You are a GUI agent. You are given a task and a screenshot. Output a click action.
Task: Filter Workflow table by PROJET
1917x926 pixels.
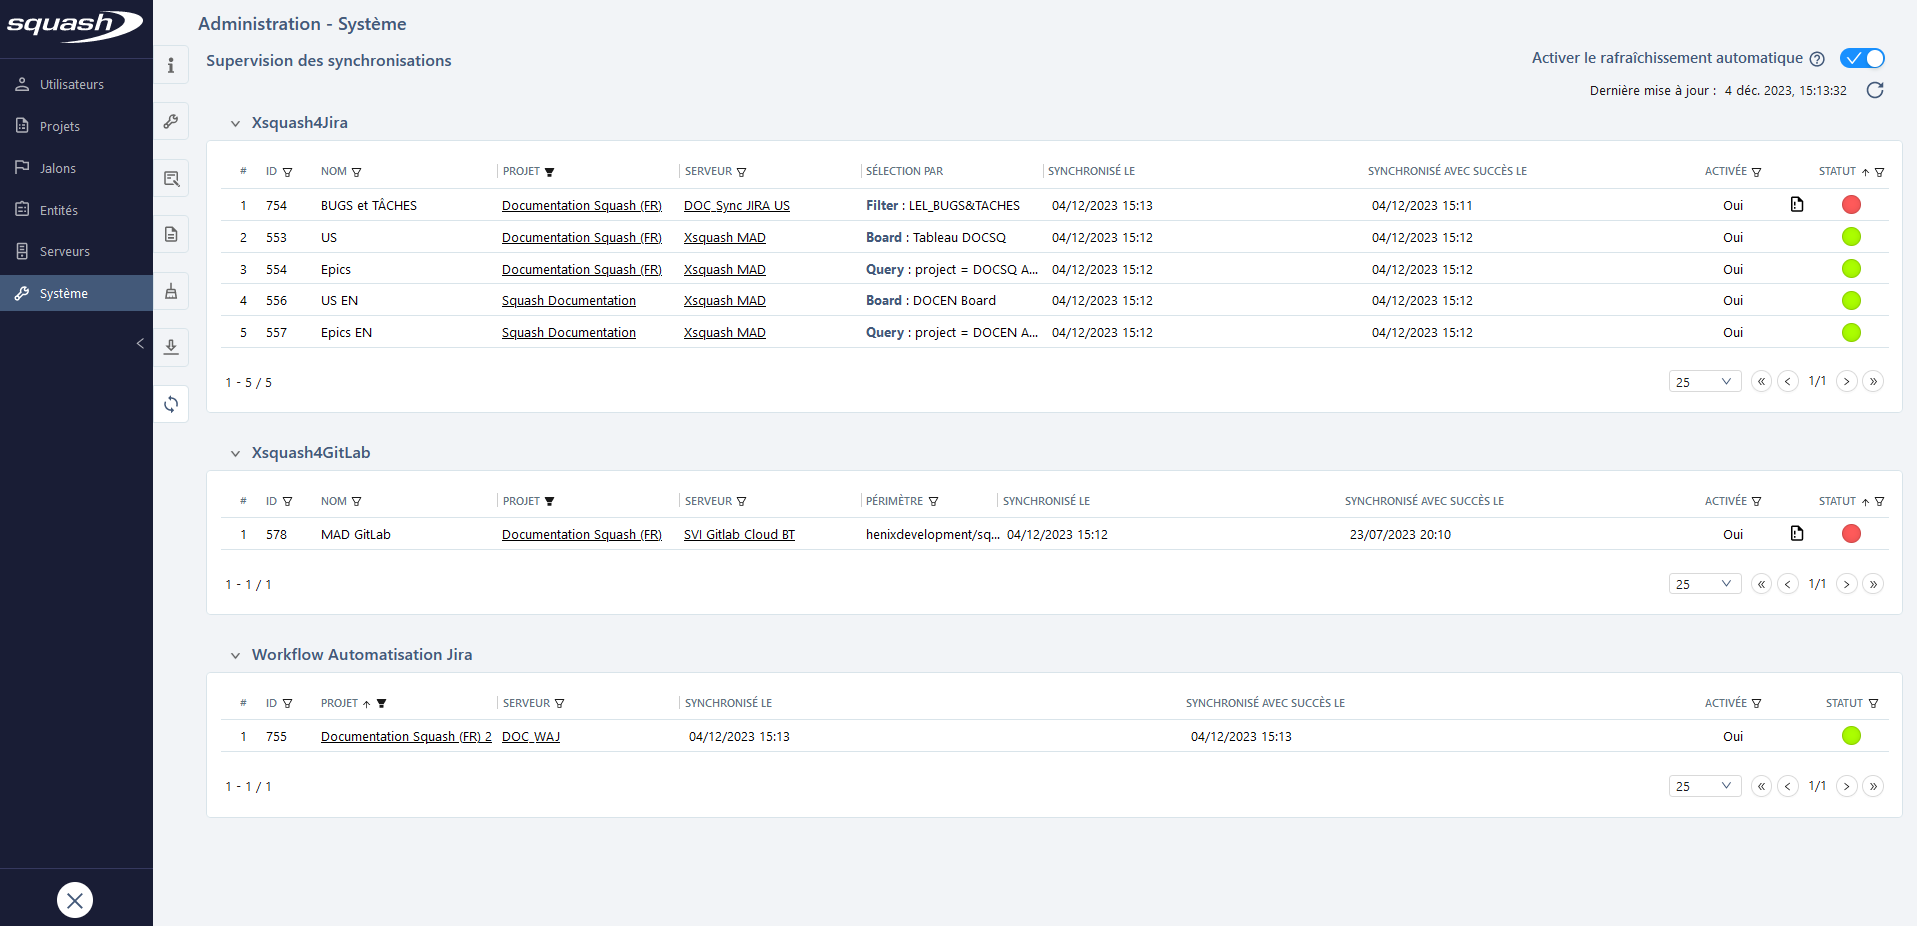[381, 703]
